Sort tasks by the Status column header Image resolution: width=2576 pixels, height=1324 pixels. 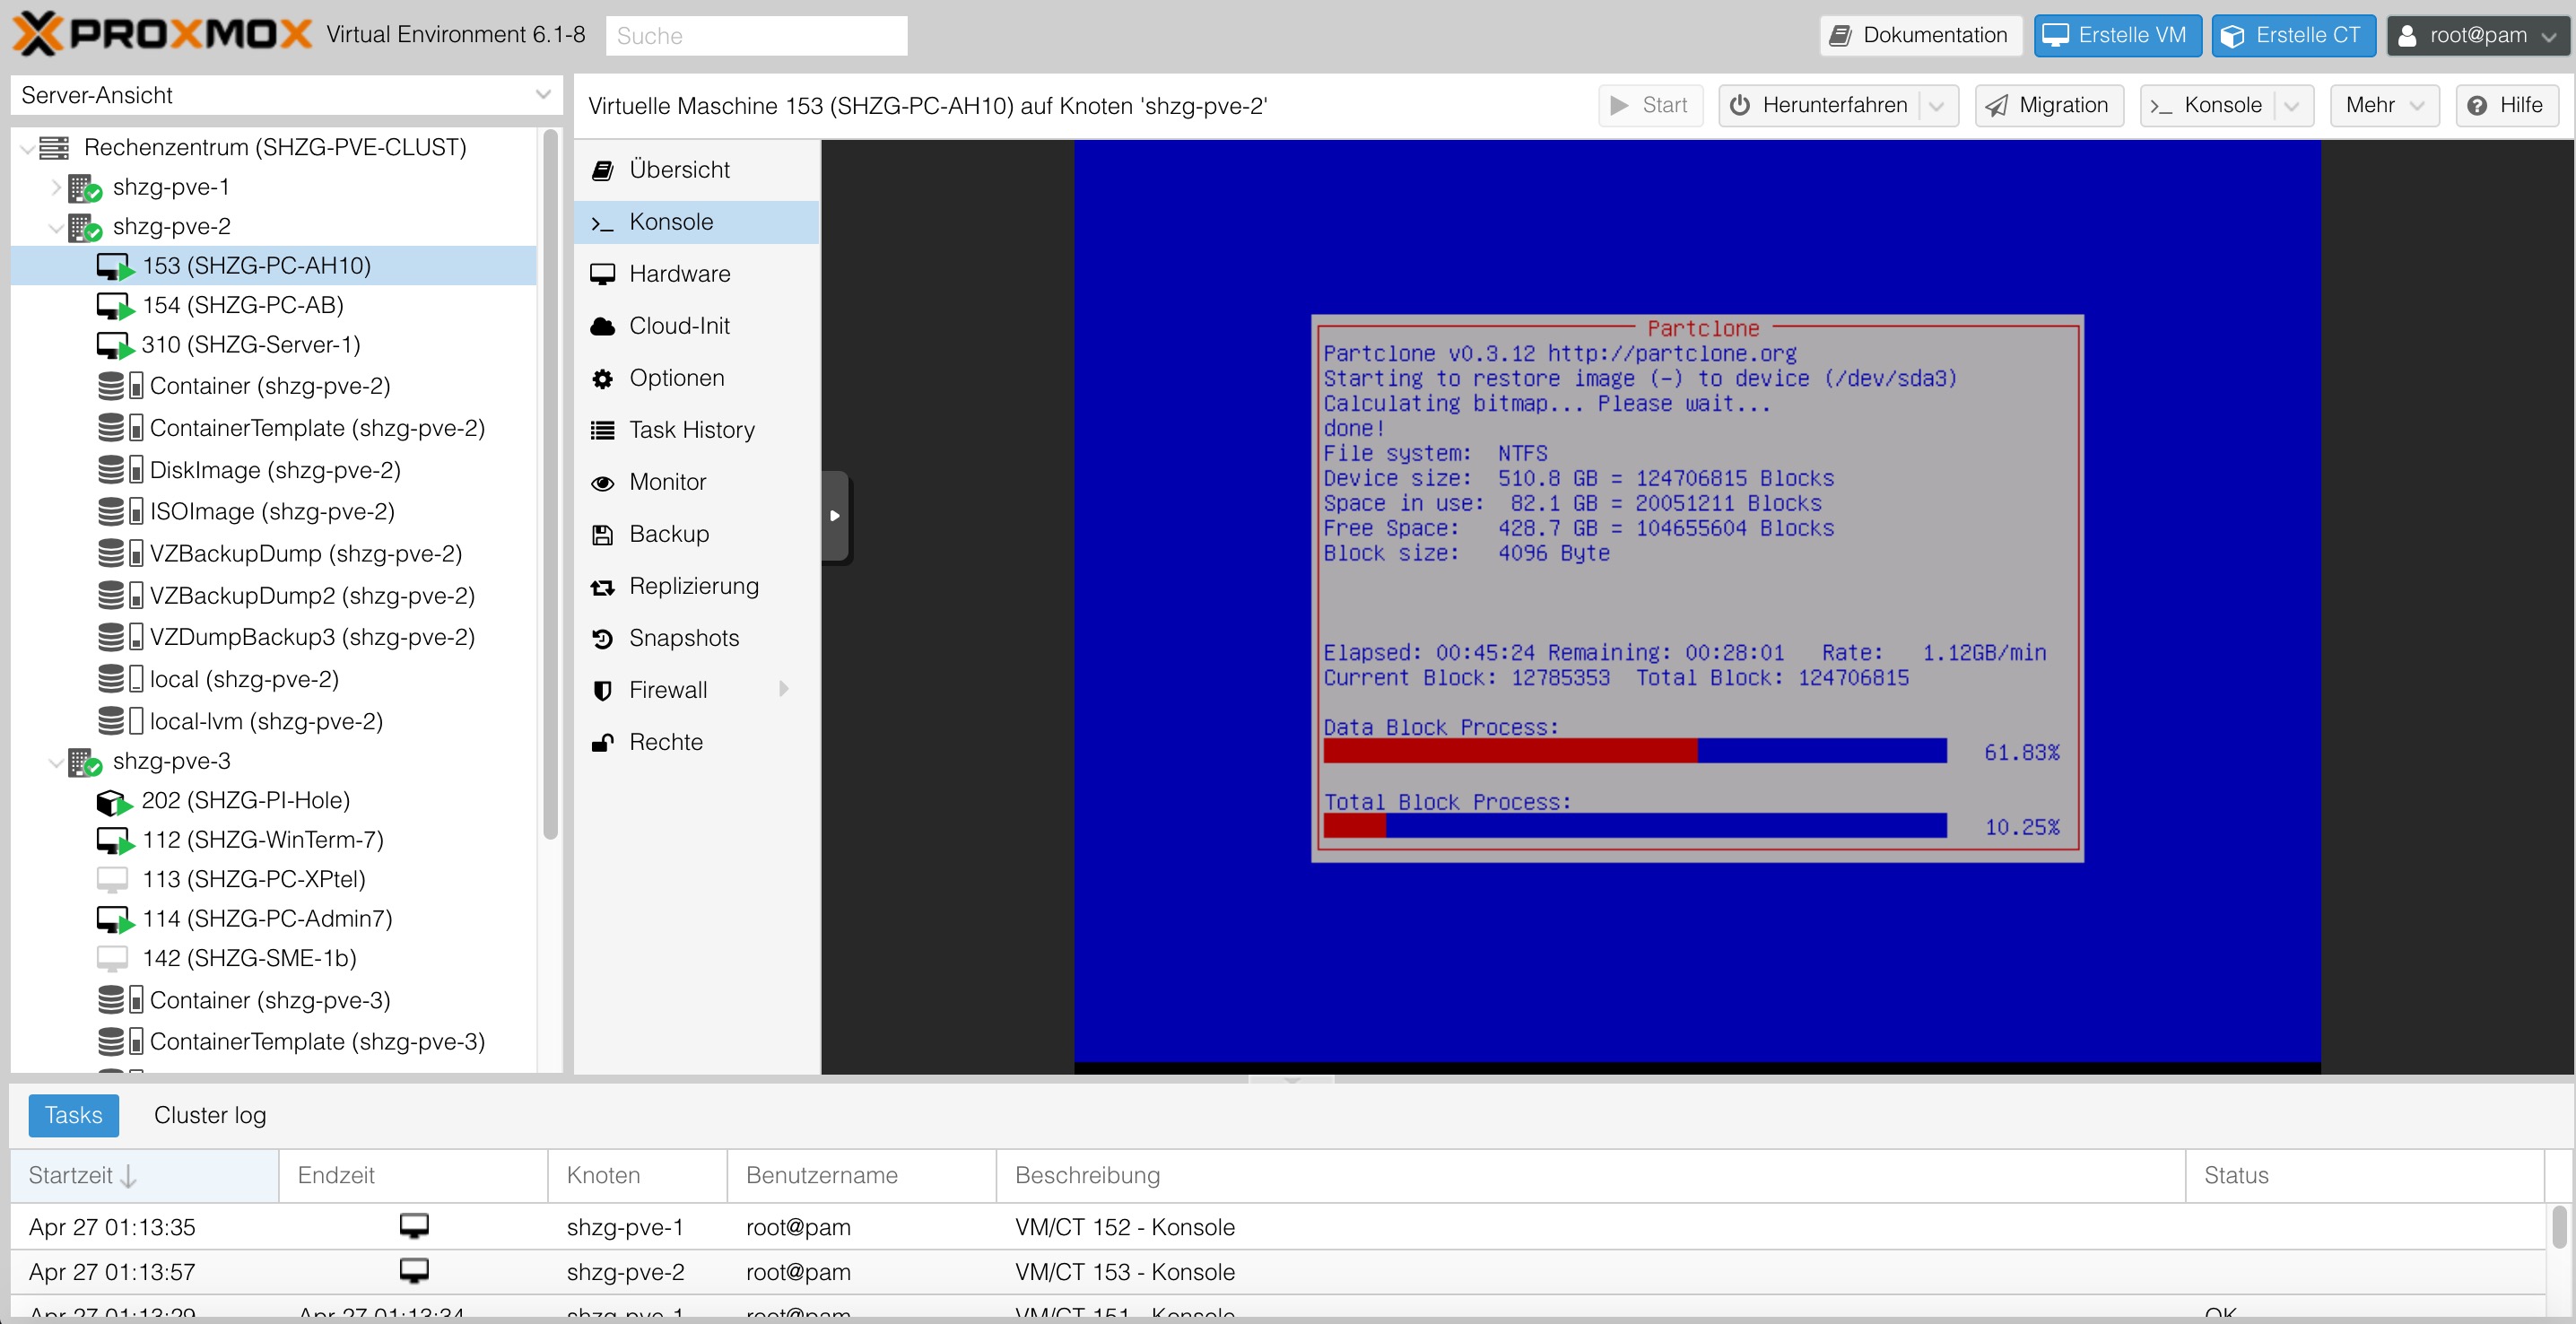tap(2364, 1175)
